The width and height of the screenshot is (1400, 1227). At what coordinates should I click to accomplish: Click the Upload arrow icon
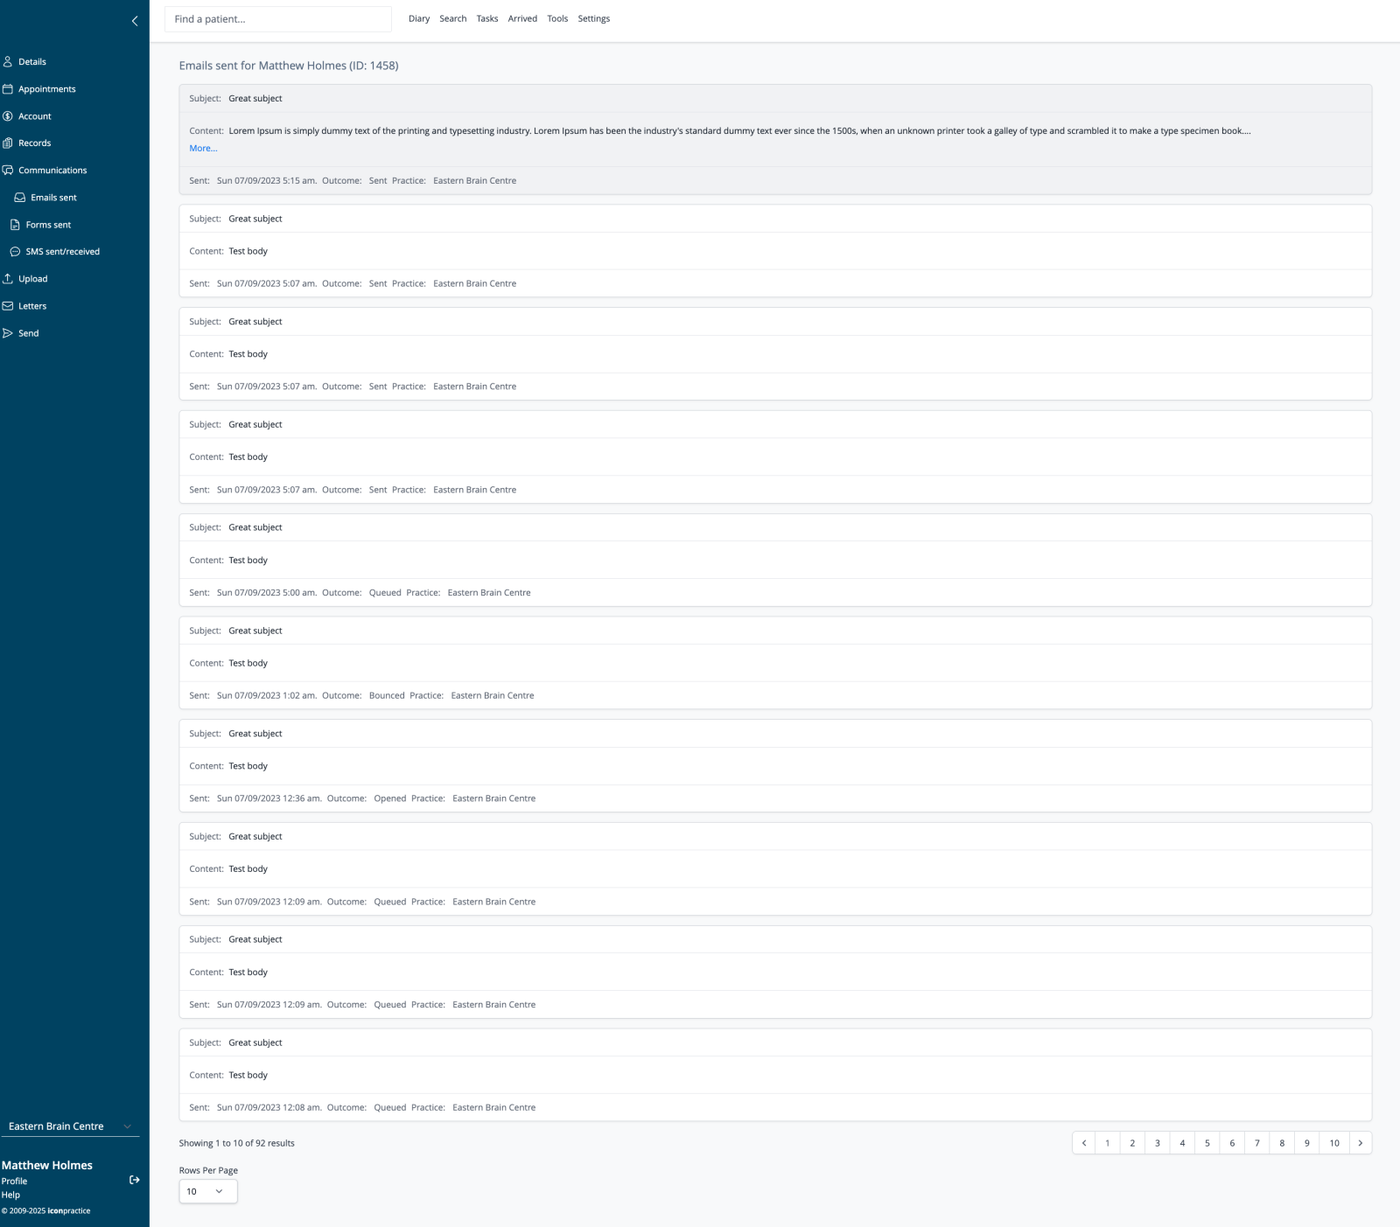click(8, 279)
